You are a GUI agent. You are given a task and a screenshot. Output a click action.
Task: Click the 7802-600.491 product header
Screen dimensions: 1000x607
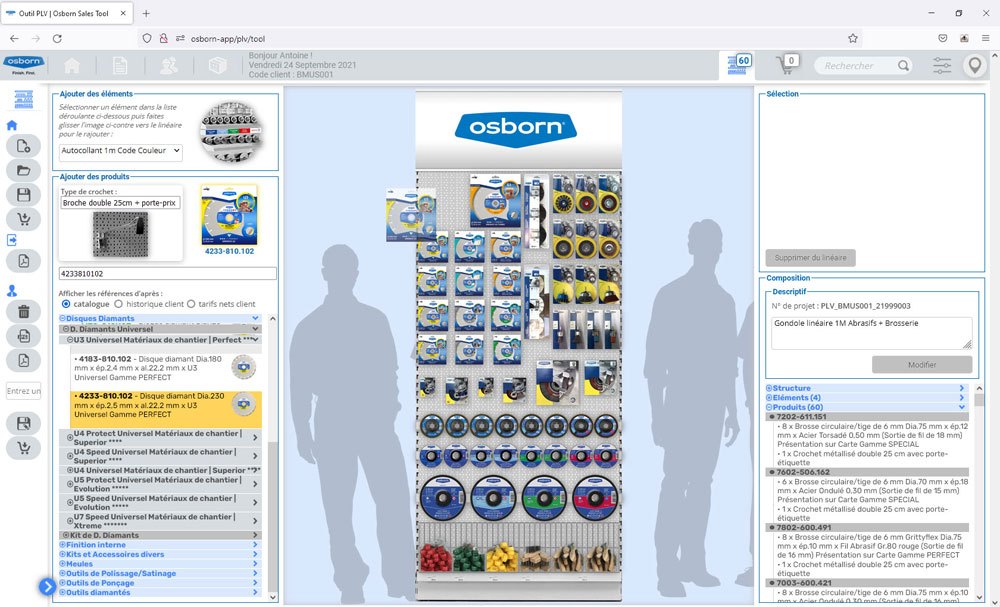[867, 527]
